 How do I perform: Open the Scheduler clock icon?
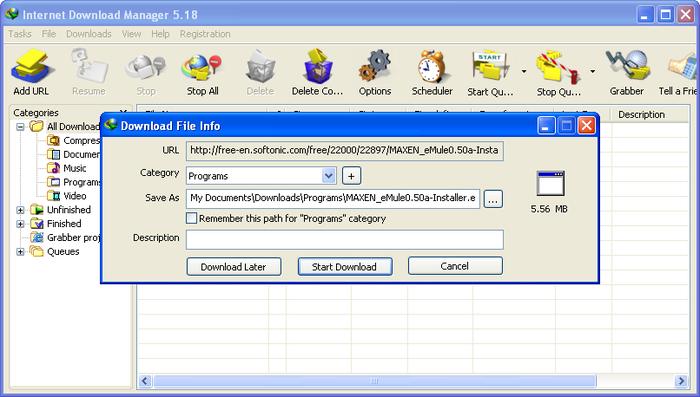pyautogui.click(x=432, y=67)
